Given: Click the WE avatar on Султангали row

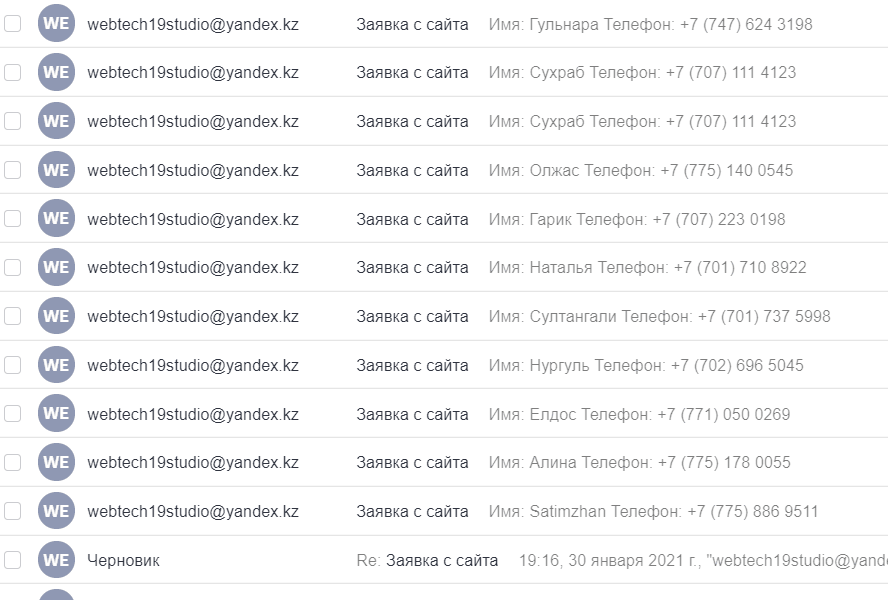Looking at the screenshot, I should coord(56,316).
